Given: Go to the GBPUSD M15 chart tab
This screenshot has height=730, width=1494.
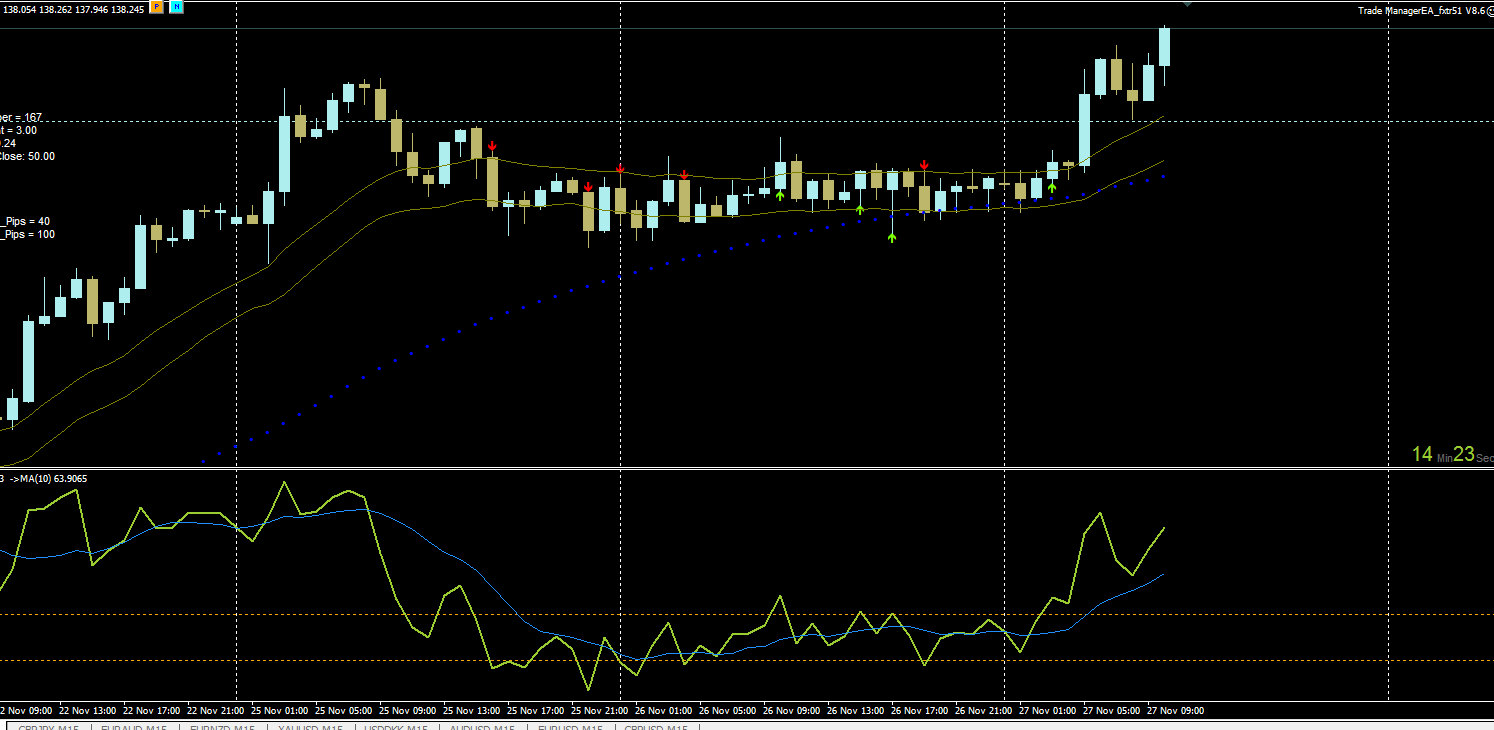Looking at the screenshot, I should click(x=656, y=726).
